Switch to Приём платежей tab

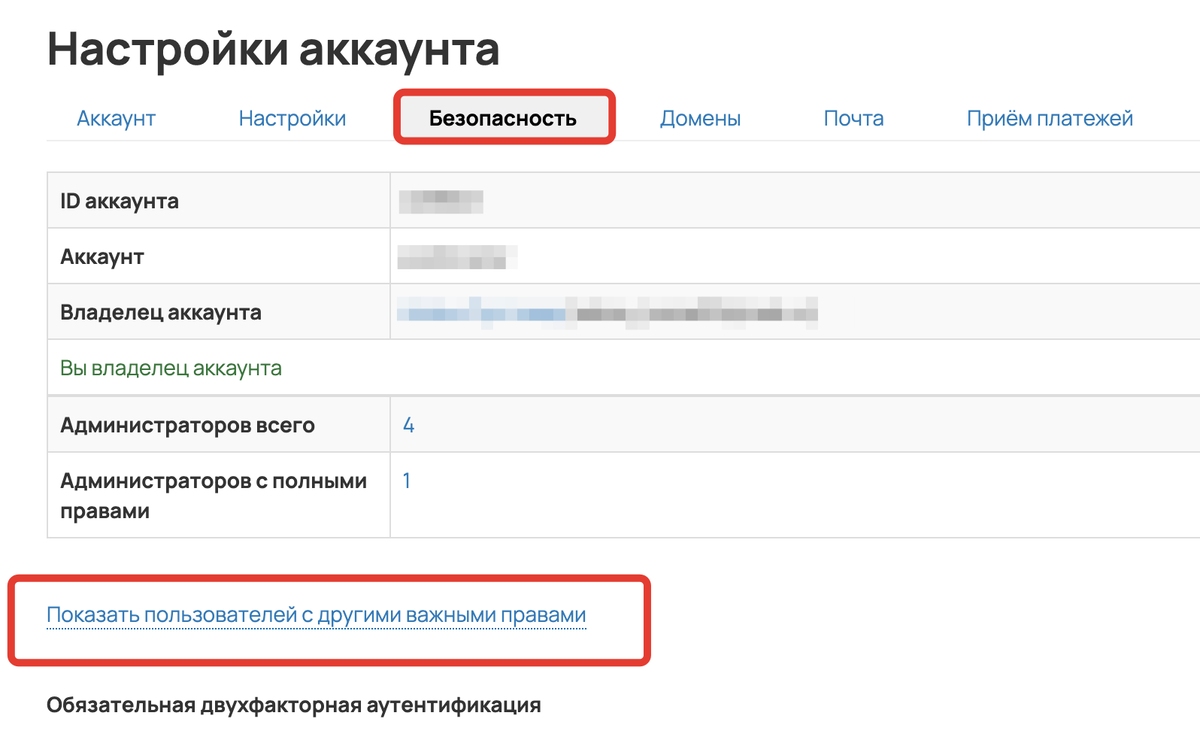tap(1050, 119)
